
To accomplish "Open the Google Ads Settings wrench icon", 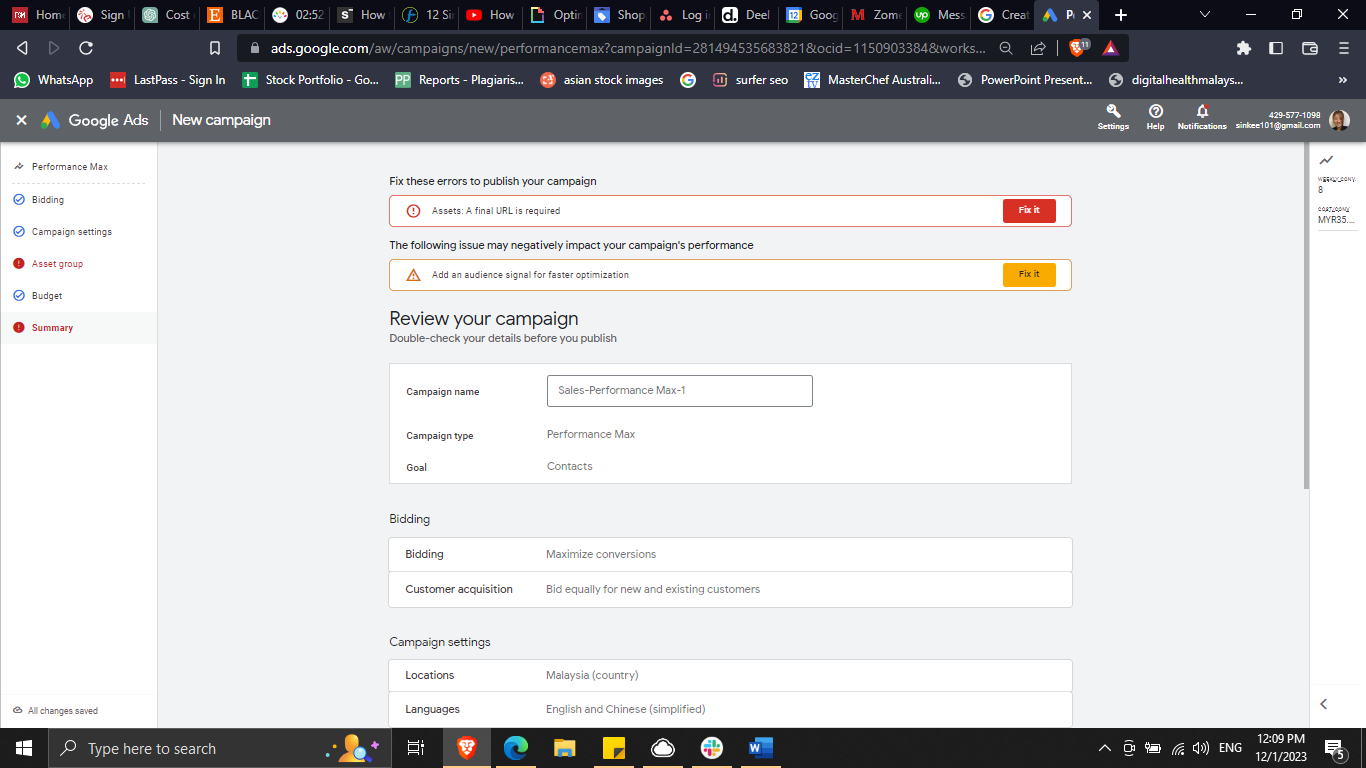I will (1113, 113).
